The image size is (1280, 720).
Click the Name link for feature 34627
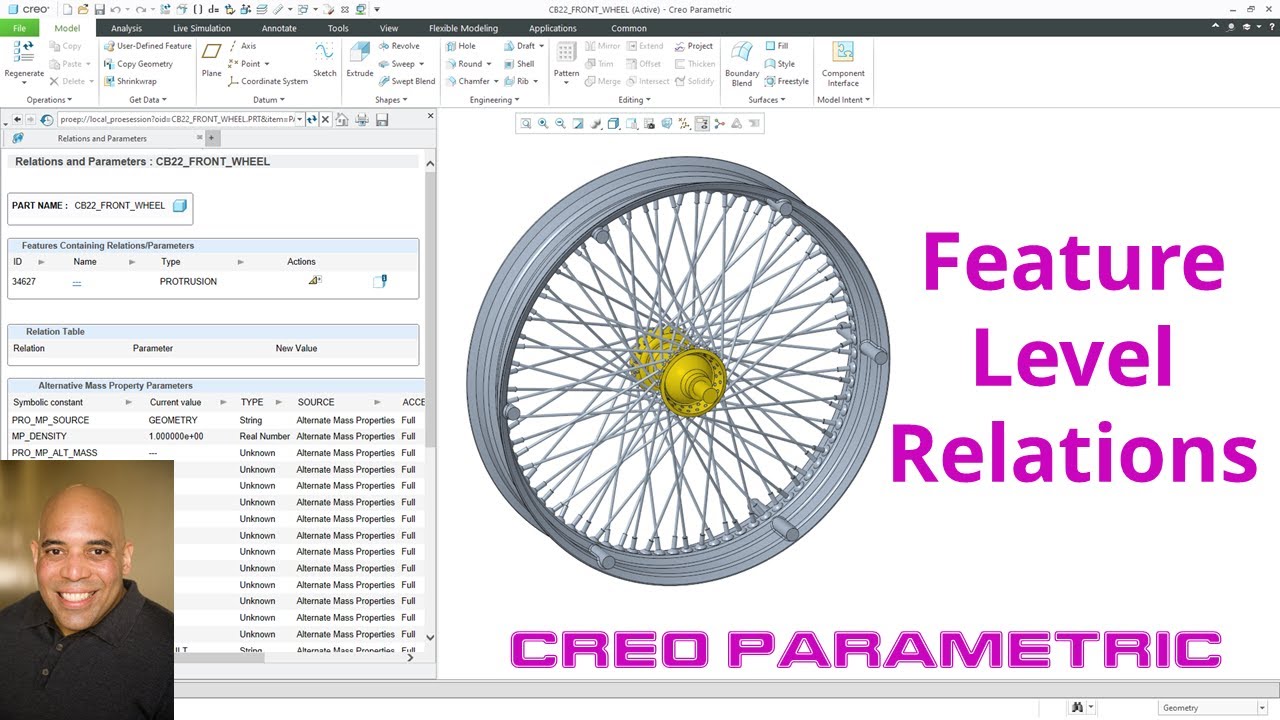(77, 282)
